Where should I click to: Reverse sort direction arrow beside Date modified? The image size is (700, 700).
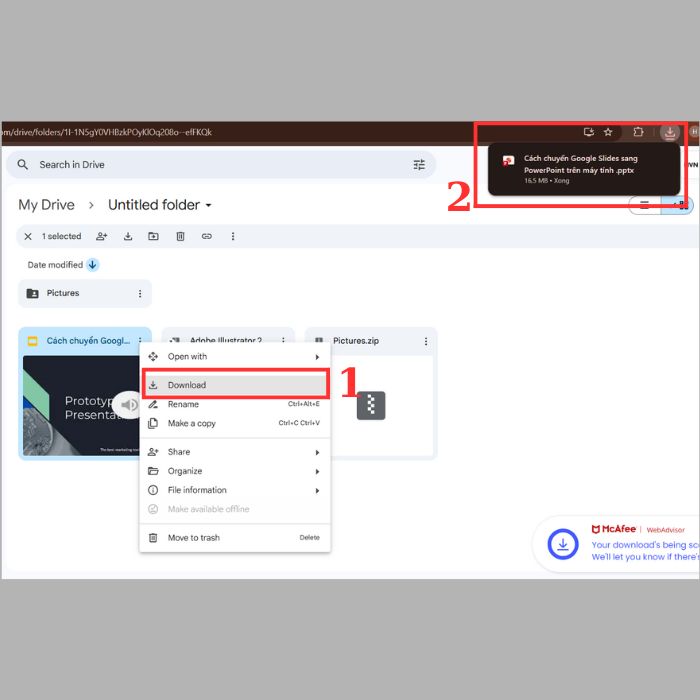point(92,265)
